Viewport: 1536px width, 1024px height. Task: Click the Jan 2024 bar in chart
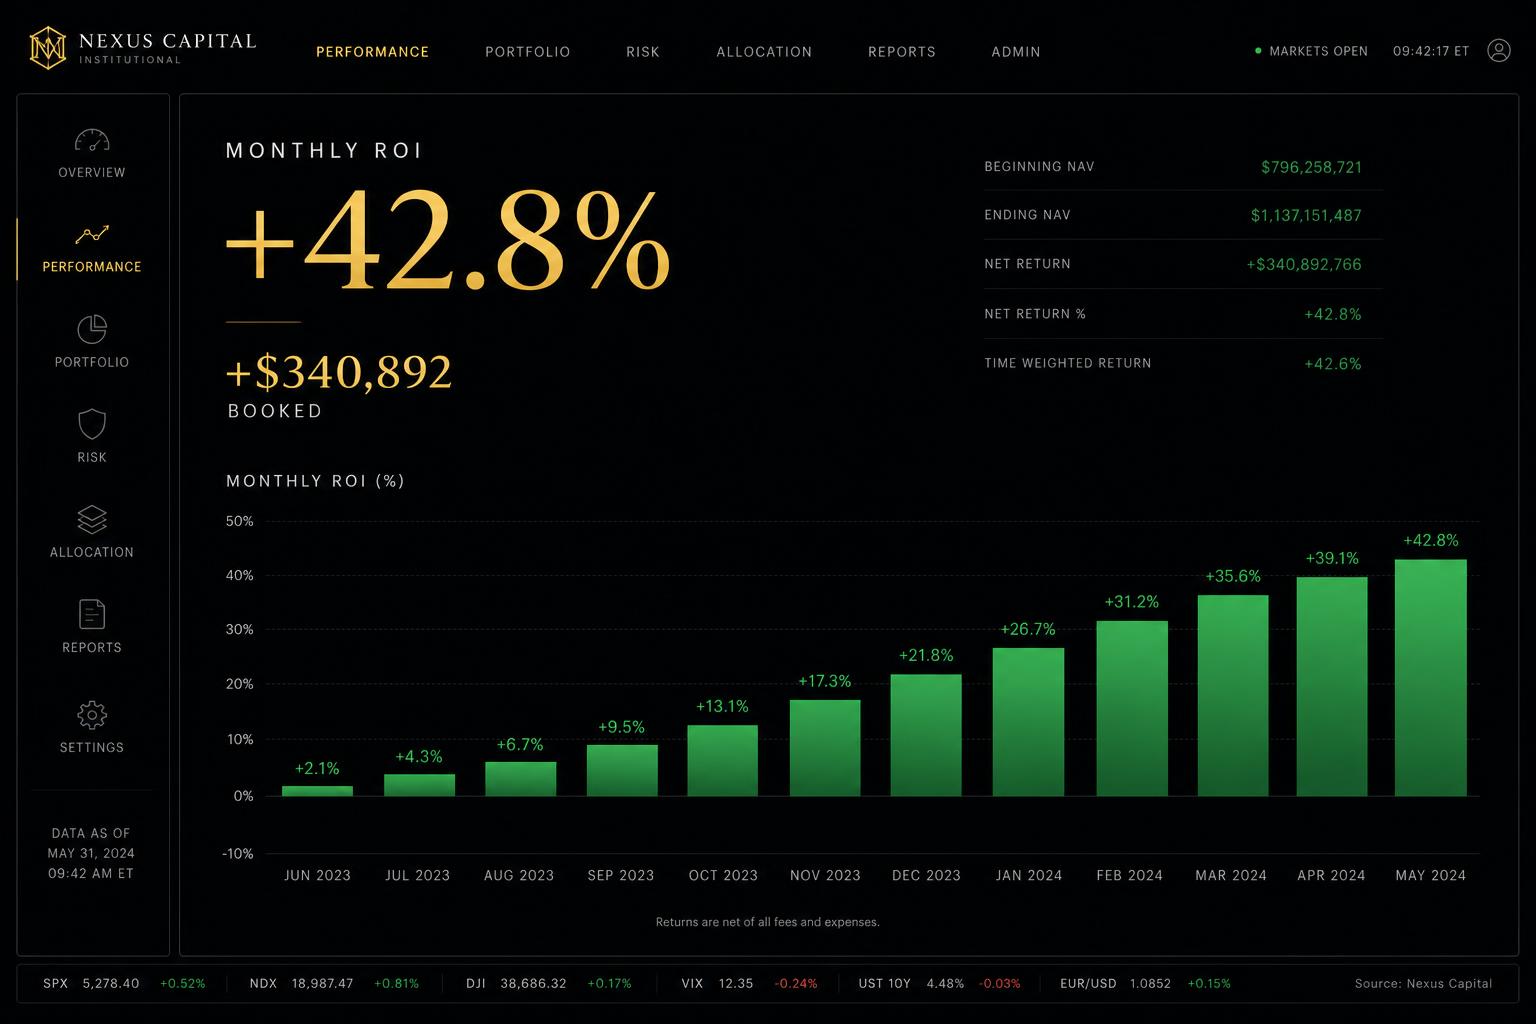click(x=1028, y=722)
